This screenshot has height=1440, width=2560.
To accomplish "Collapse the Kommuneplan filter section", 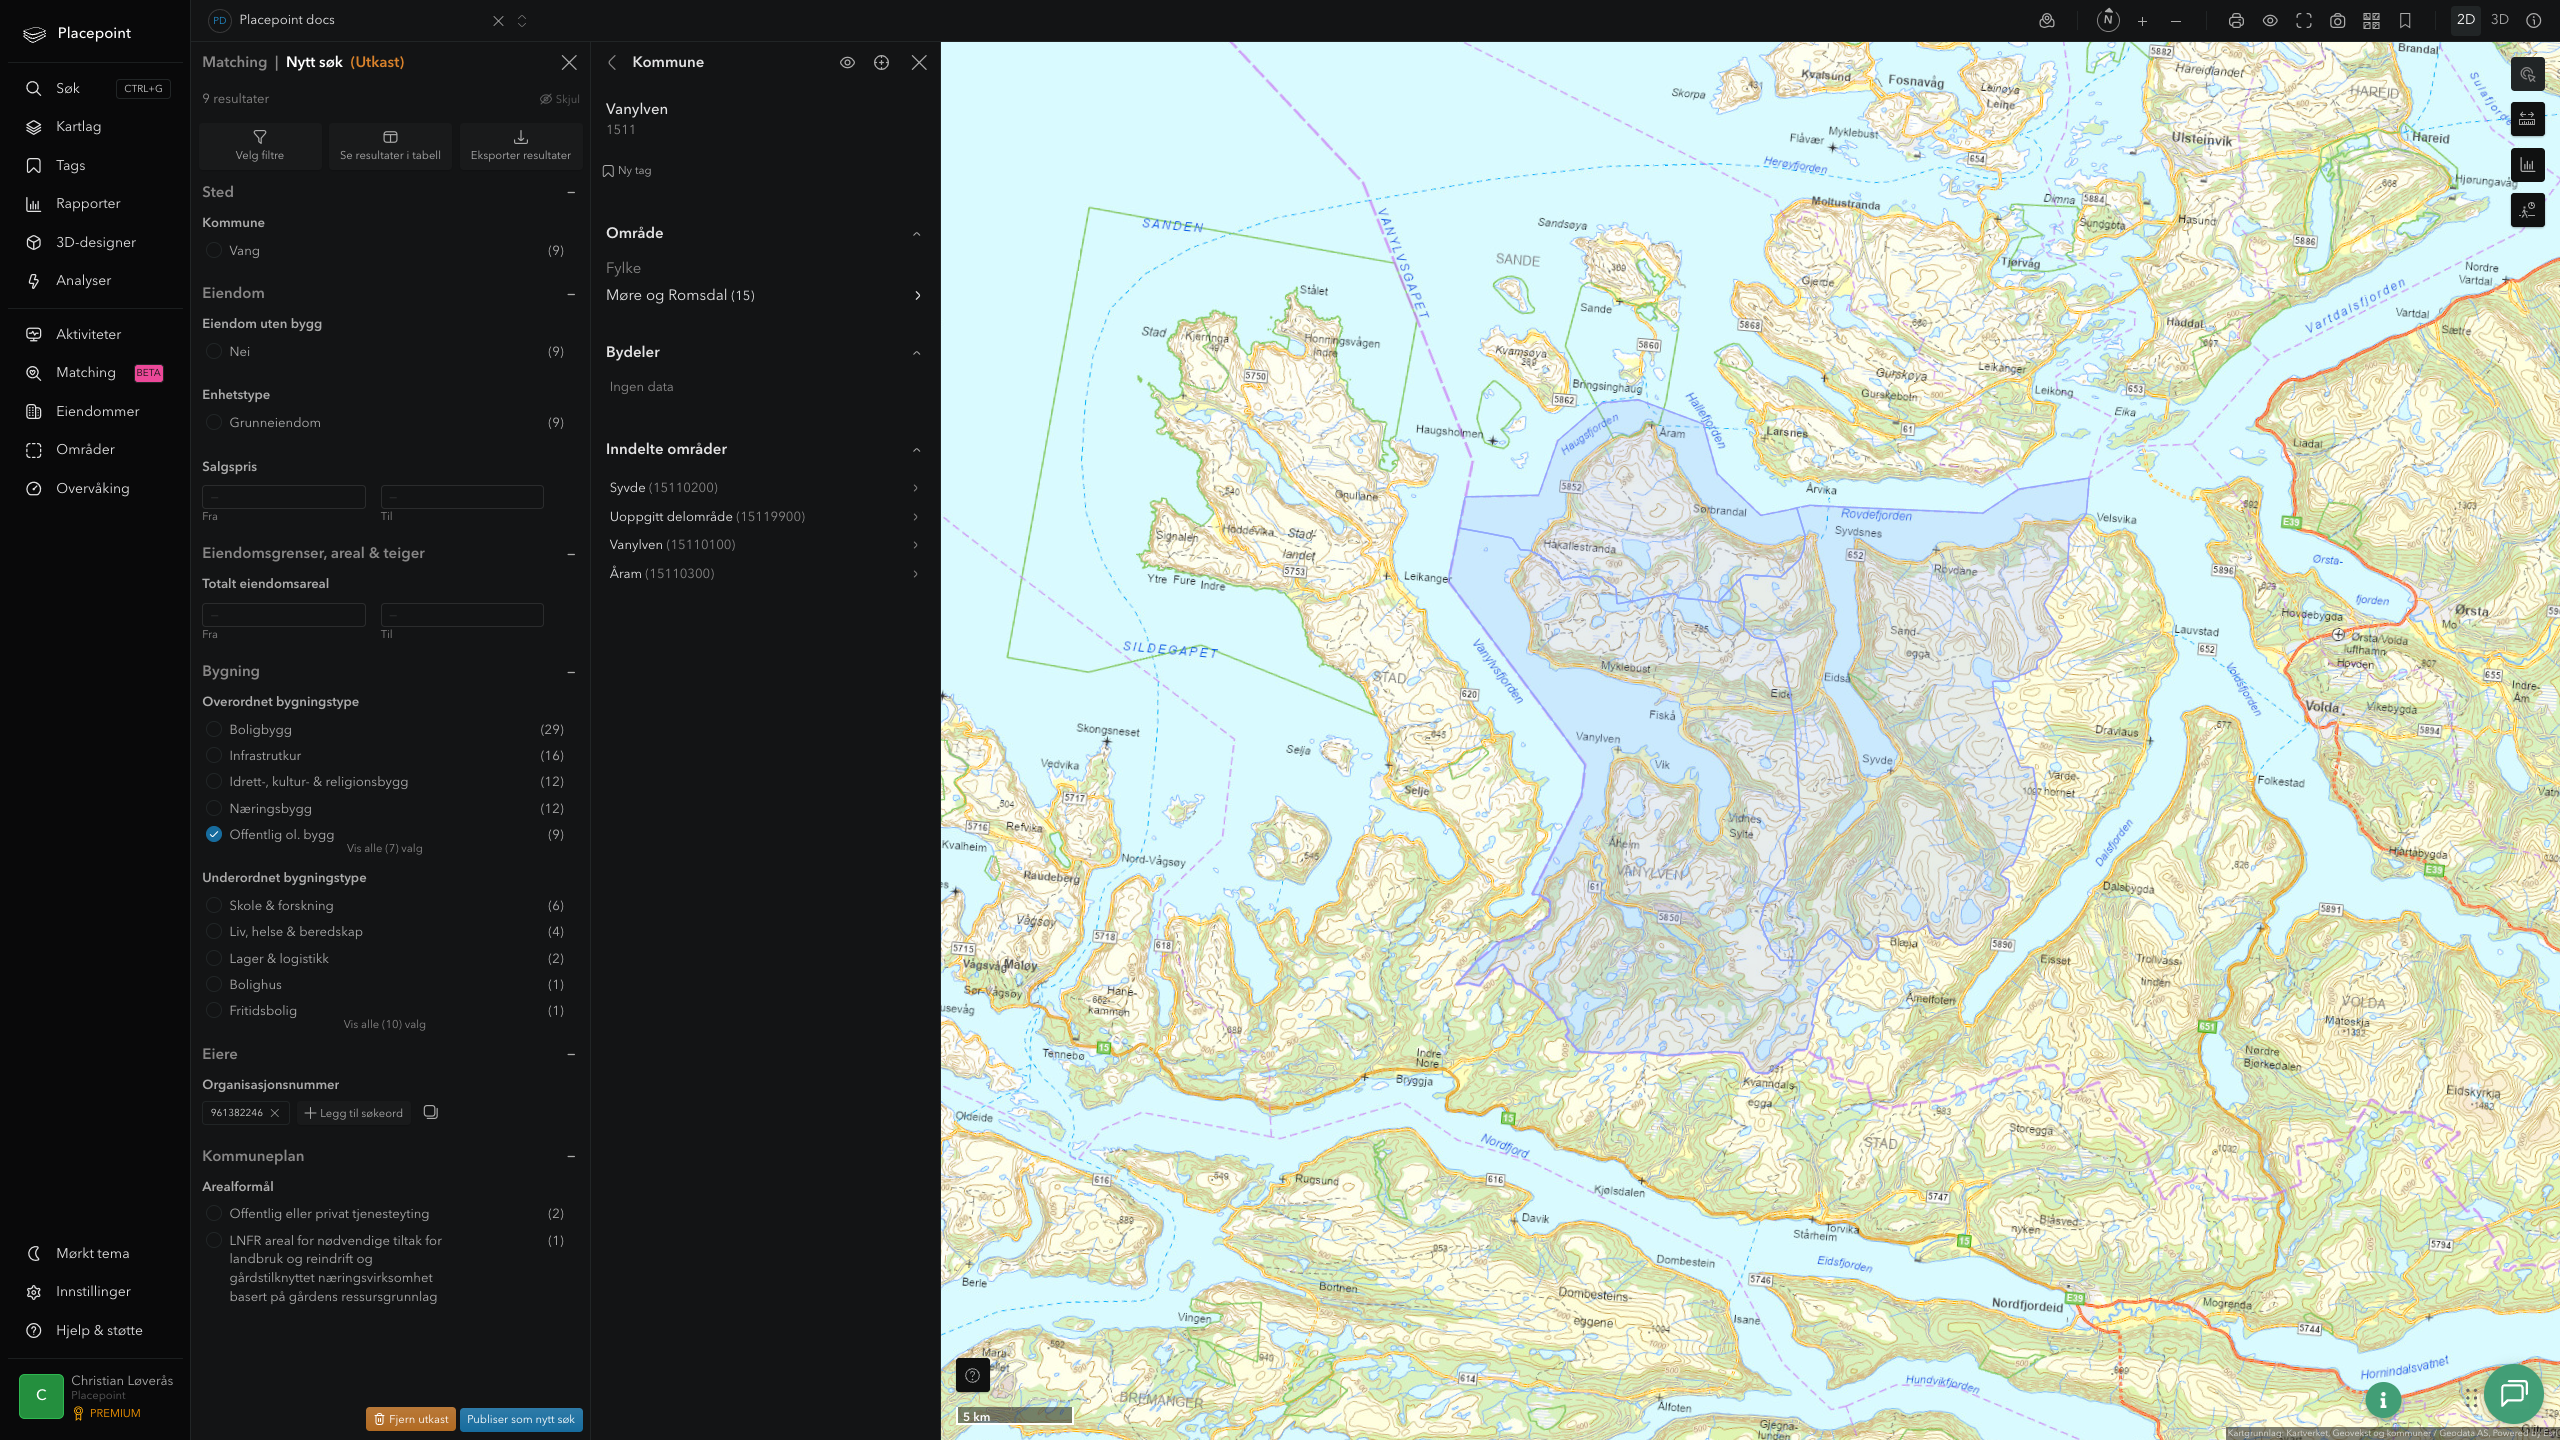I will tap(571, 1156).
